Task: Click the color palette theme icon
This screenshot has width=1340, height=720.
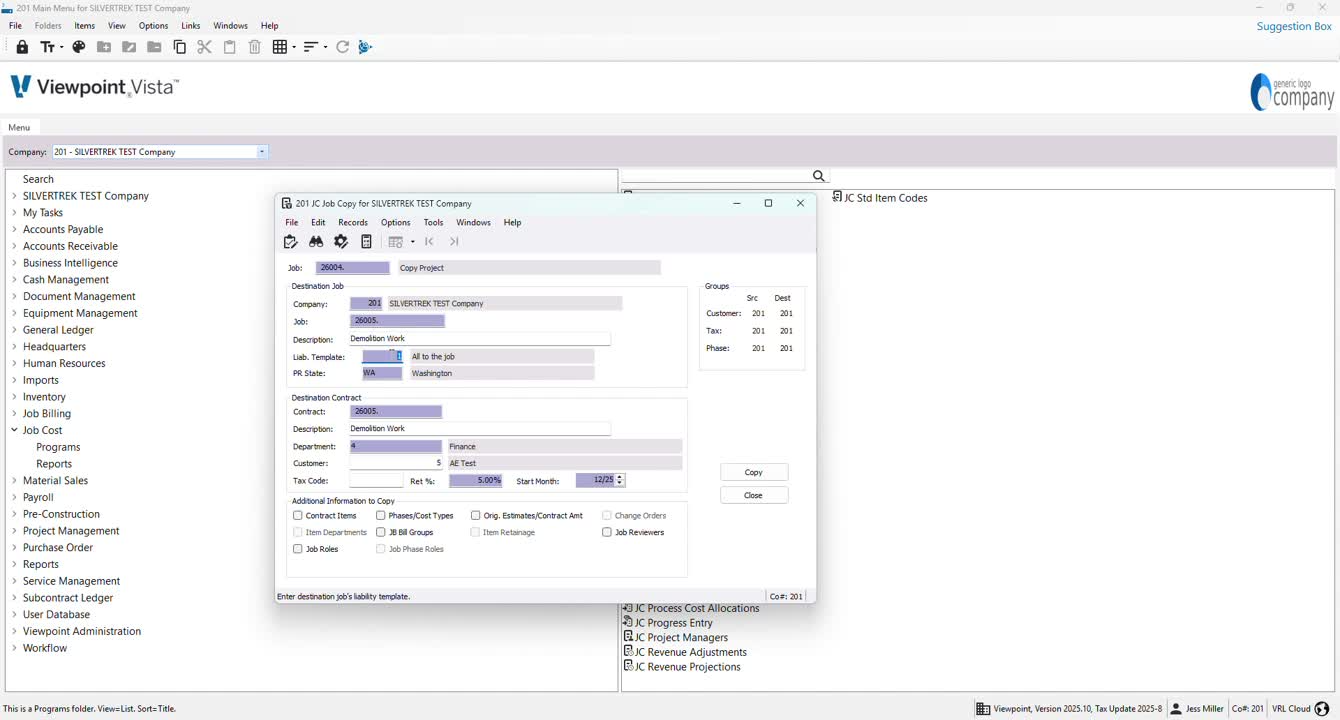Action: [x=79, y=47]
